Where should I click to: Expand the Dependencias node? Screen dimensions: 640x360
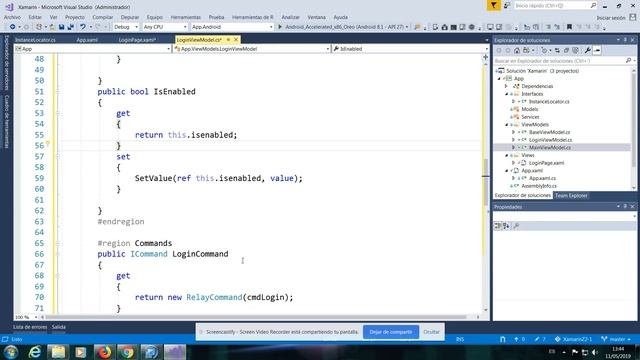pos(507,86)
